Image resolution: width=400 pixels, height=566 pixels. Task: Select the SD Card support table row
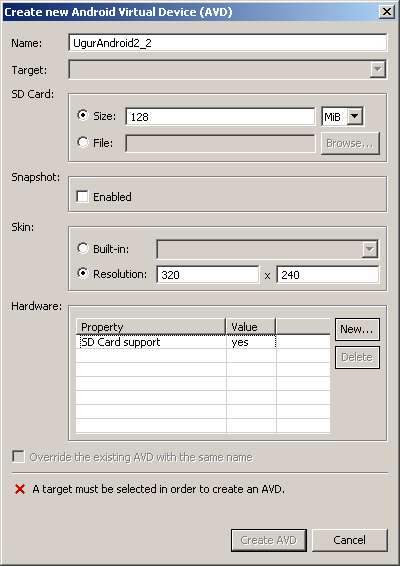(203, 342)
